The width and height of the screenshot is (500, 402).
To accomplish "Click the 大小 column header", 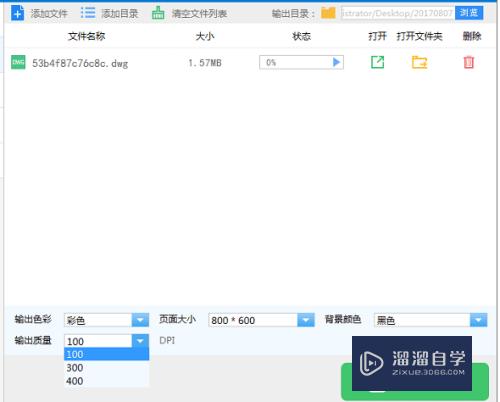I will coord(205,36).
